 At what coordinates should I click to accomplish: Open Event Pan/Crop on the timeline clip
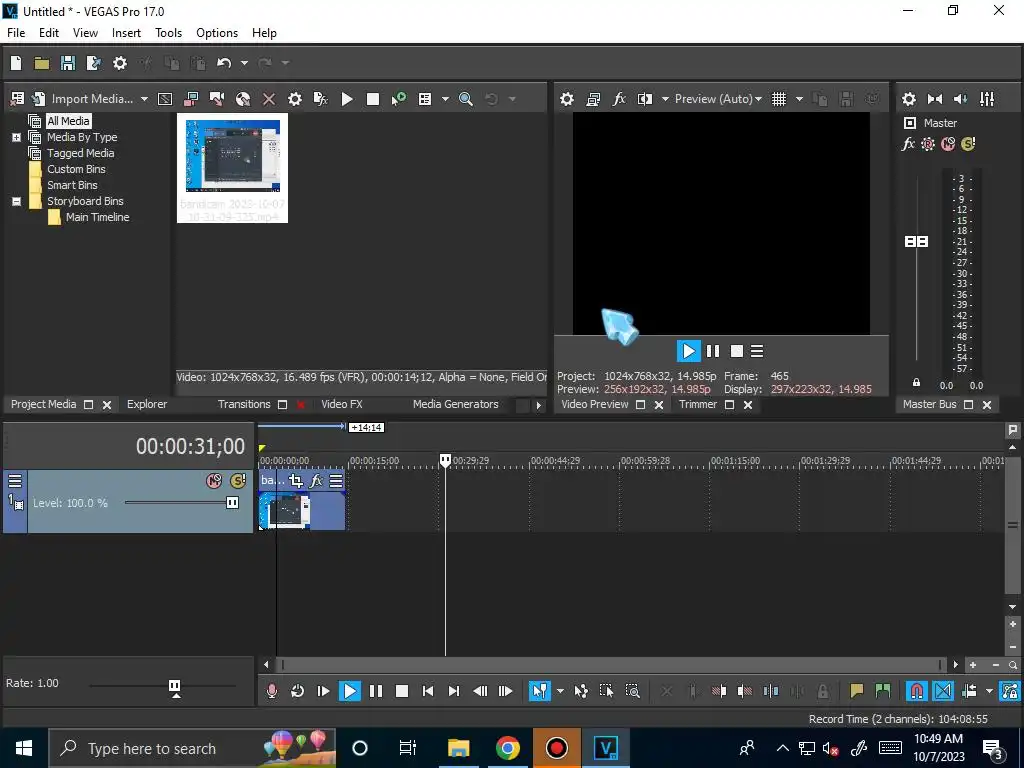[x=296, y=481]
